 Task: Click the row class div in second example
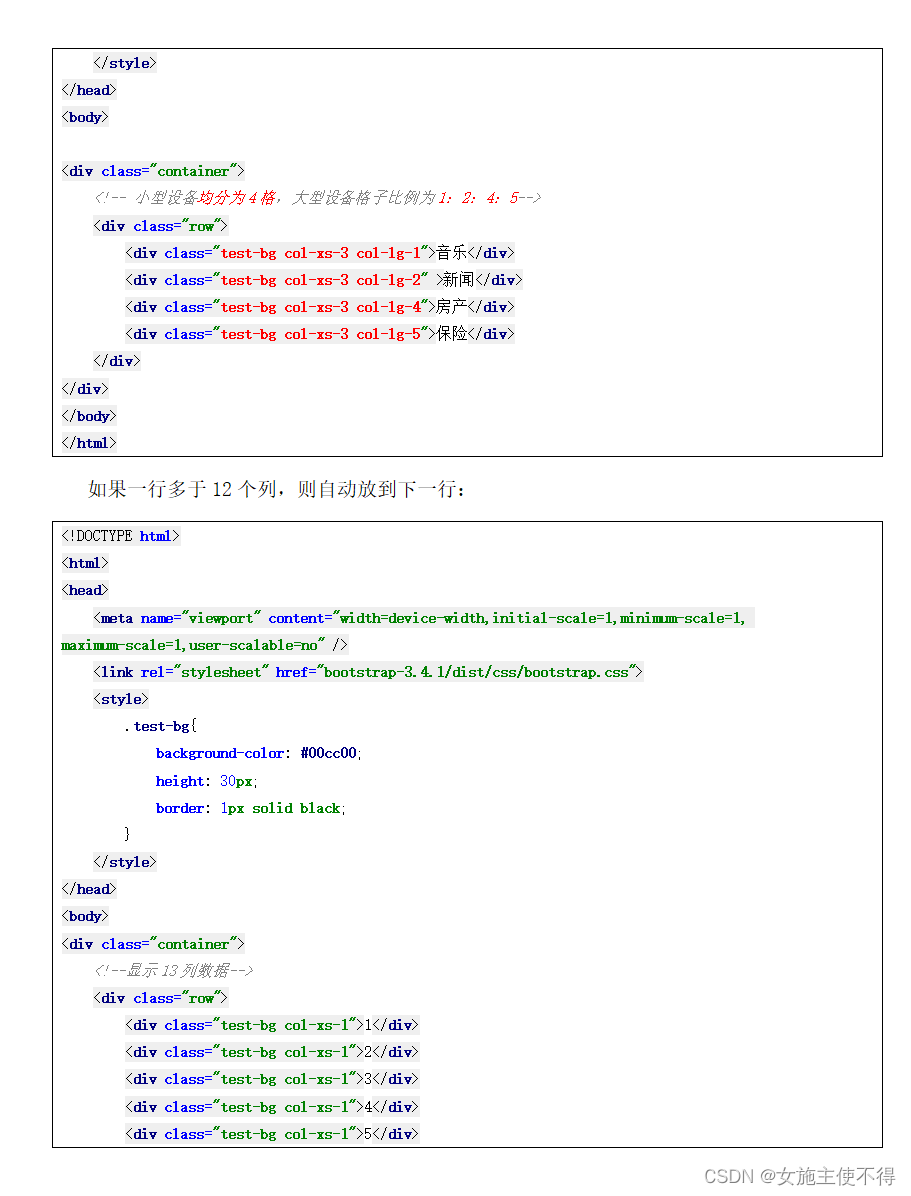(x=160, y=997)
